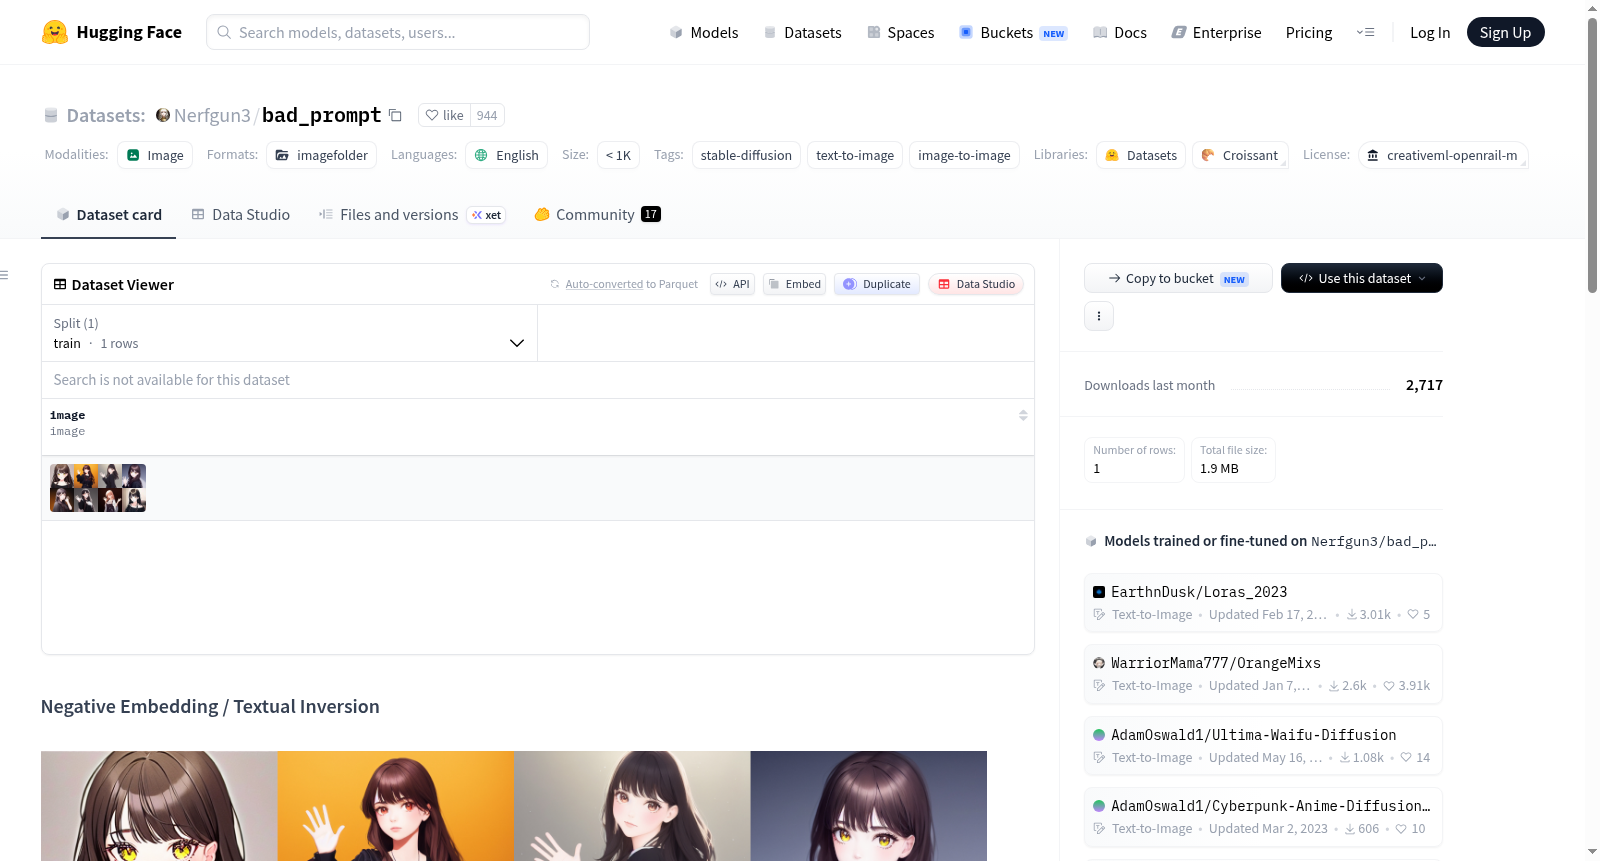This screenshot has height=861, width=1600.
Task: Select the text-to-image tag
Action: point(855,155)
